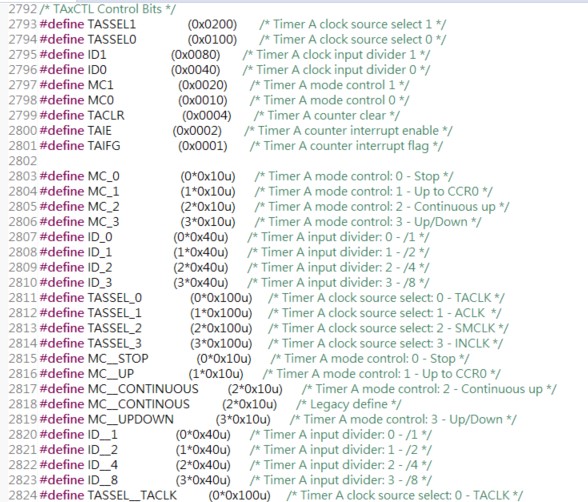
Task: Place cursor on TASSEL1 macro name
Action: point(111,24)
